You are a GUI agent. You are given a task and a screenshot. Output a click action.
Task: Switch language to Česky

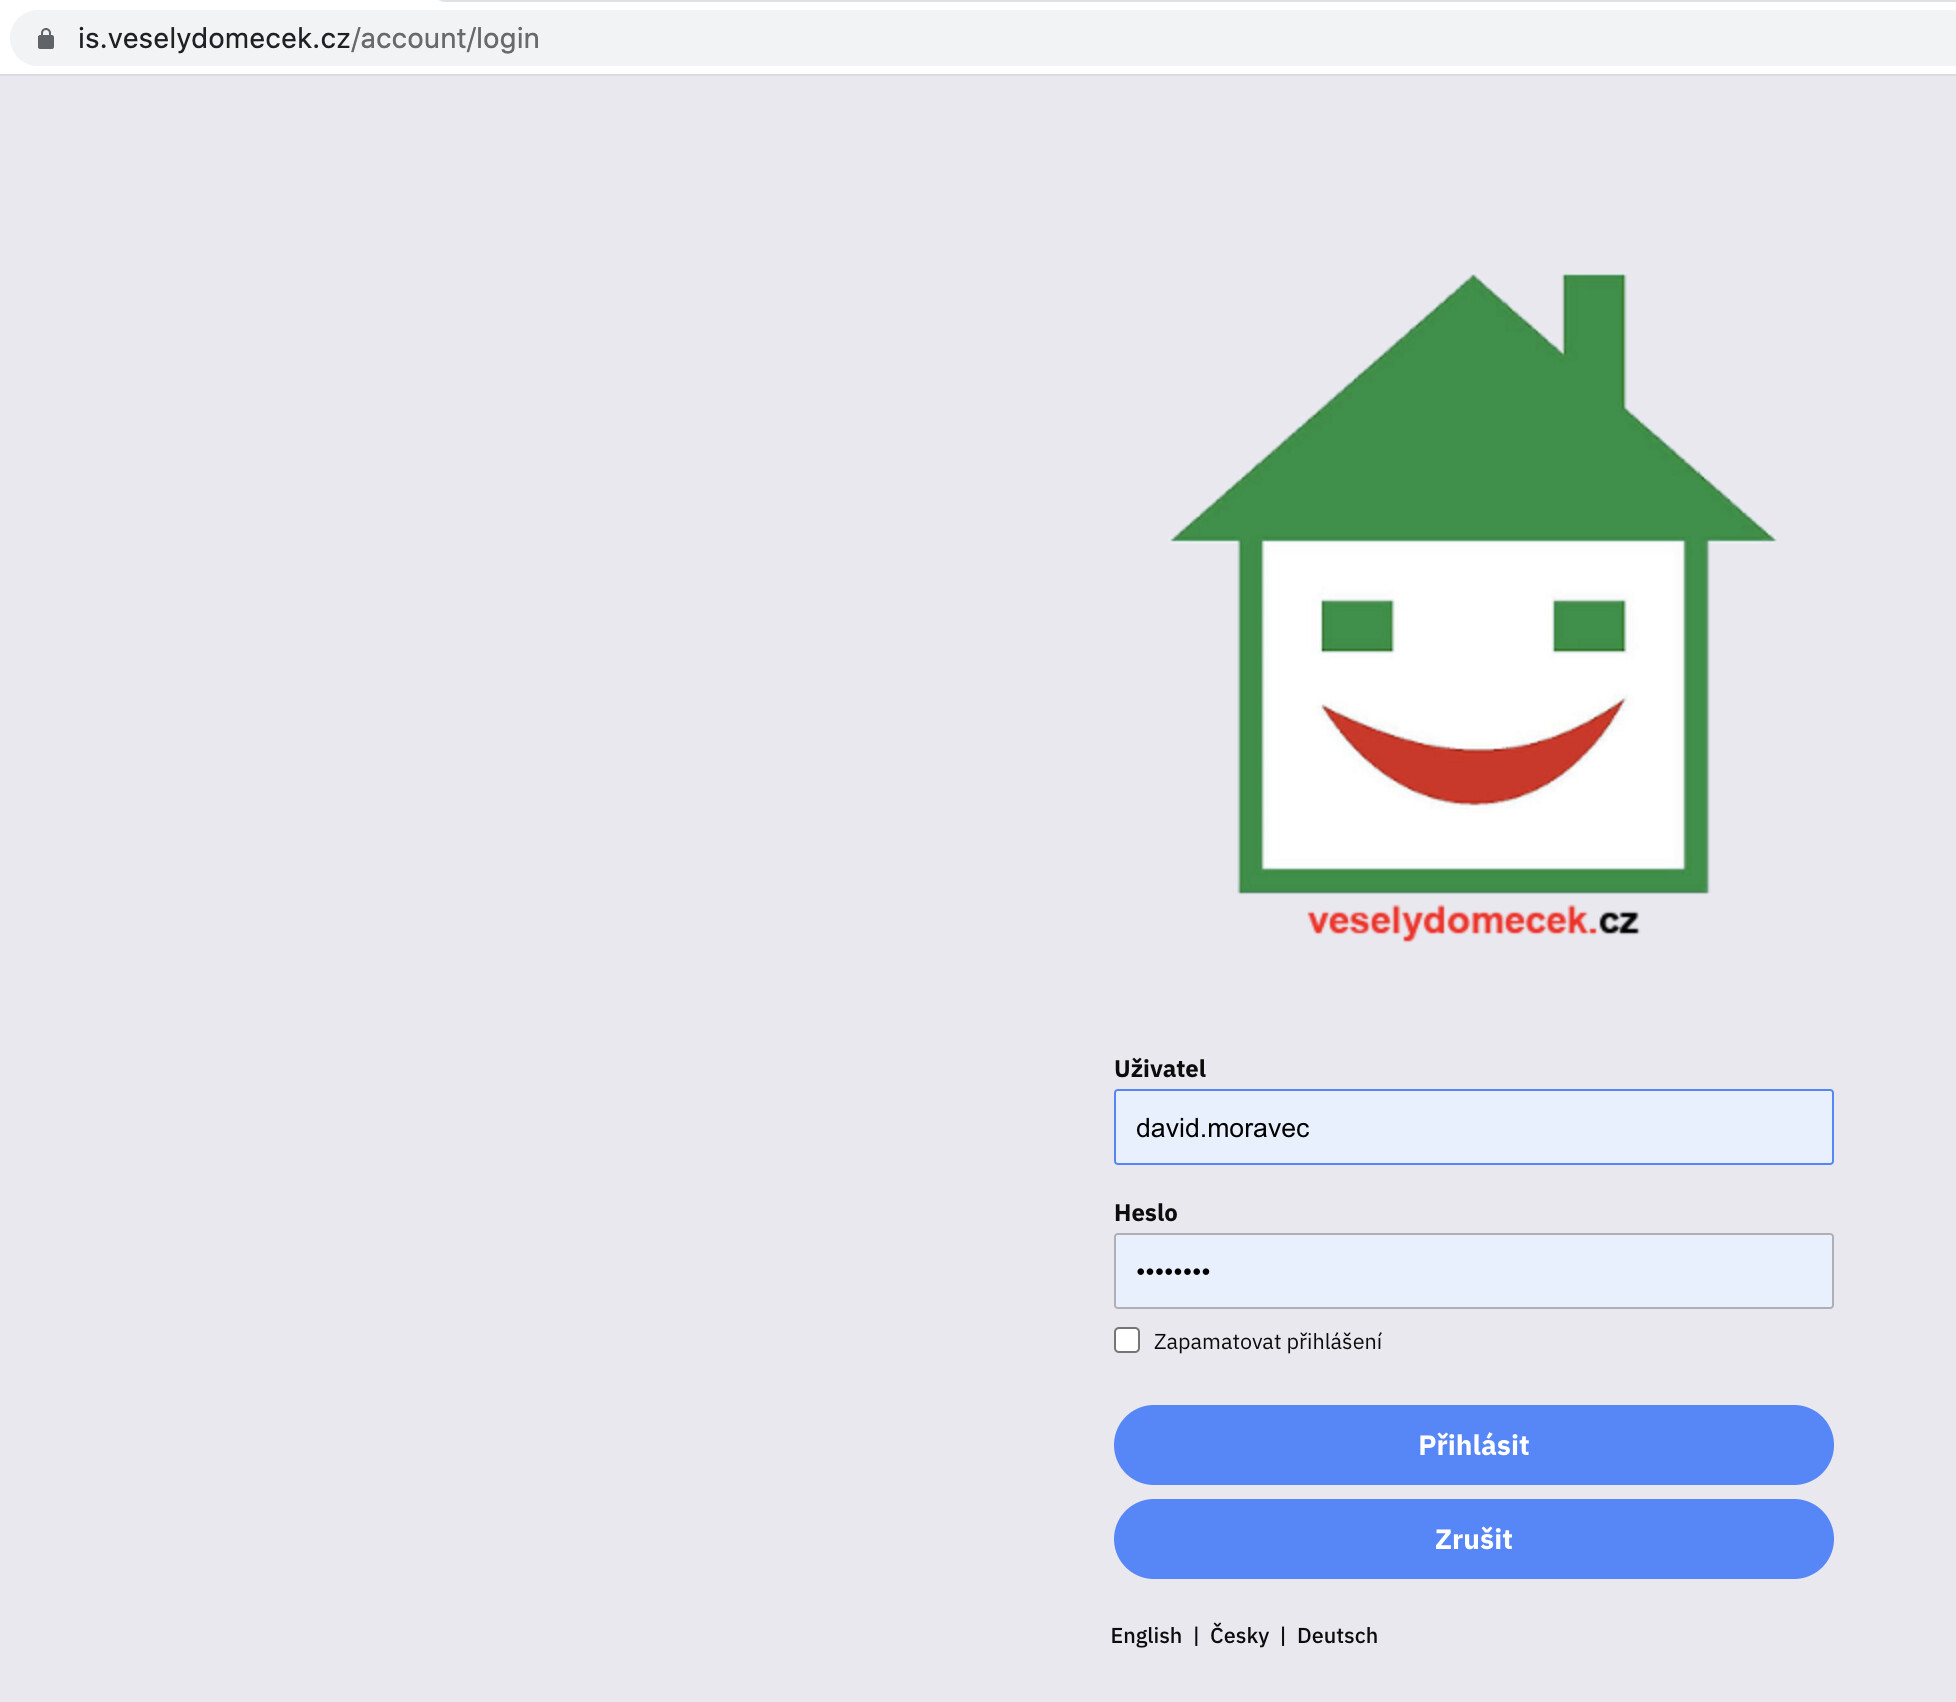[1239, 1635]
